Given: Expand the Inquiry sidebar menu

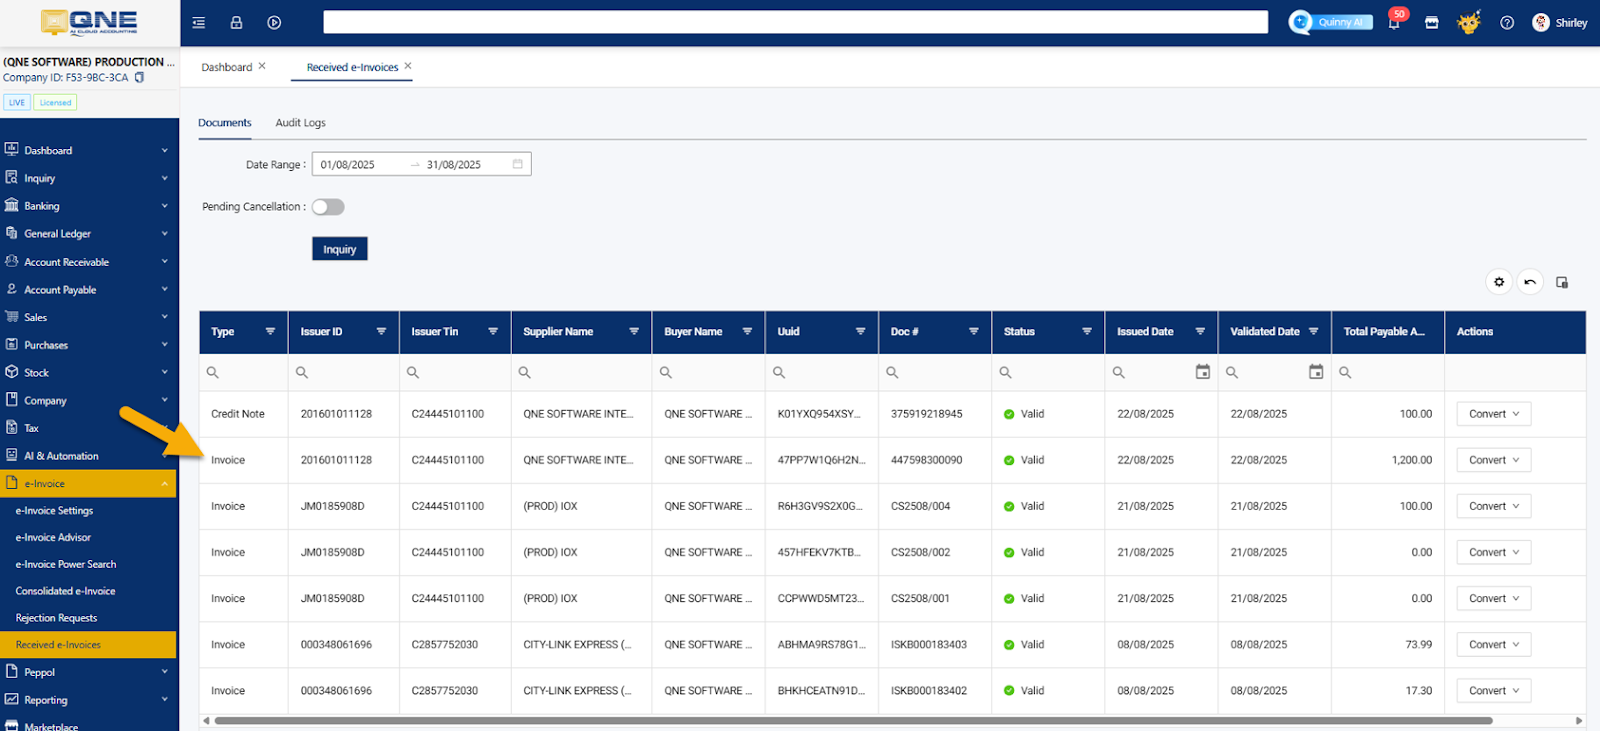Looking at the screenshot, I should tap(89, 178).
